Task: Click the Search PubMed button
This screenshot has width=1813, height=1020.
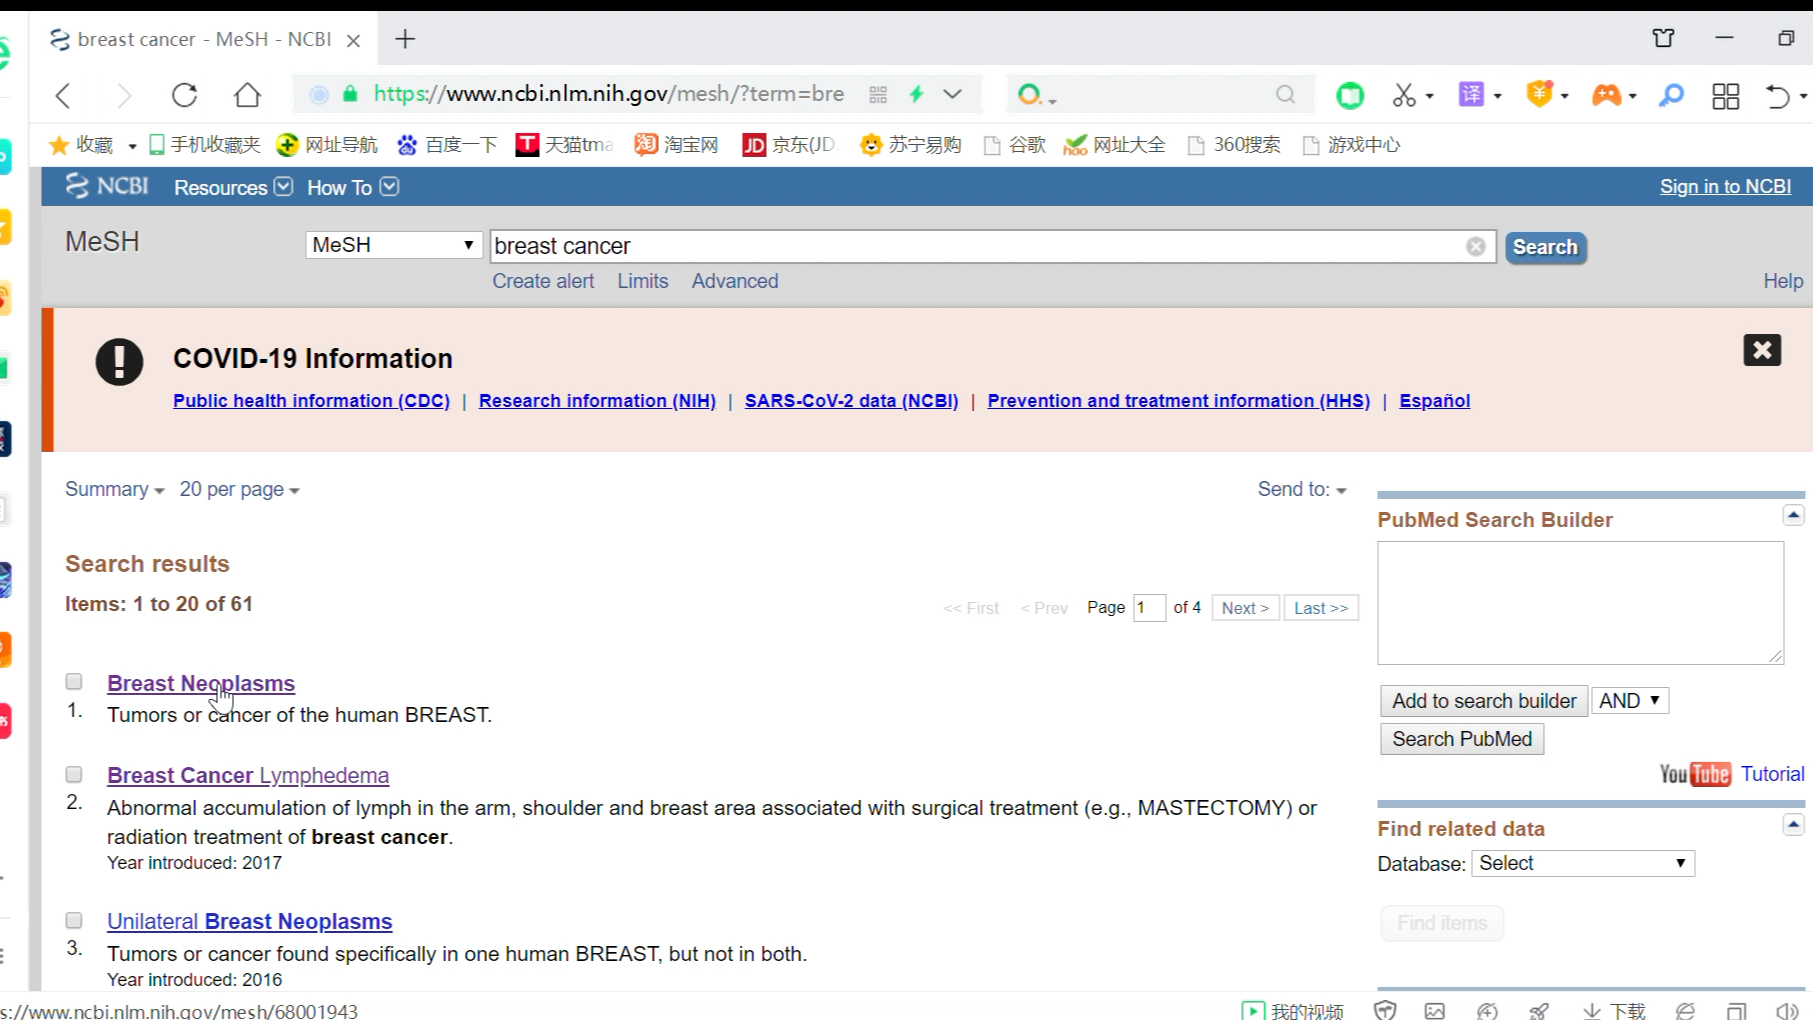Action: (x=1462, y=739)
